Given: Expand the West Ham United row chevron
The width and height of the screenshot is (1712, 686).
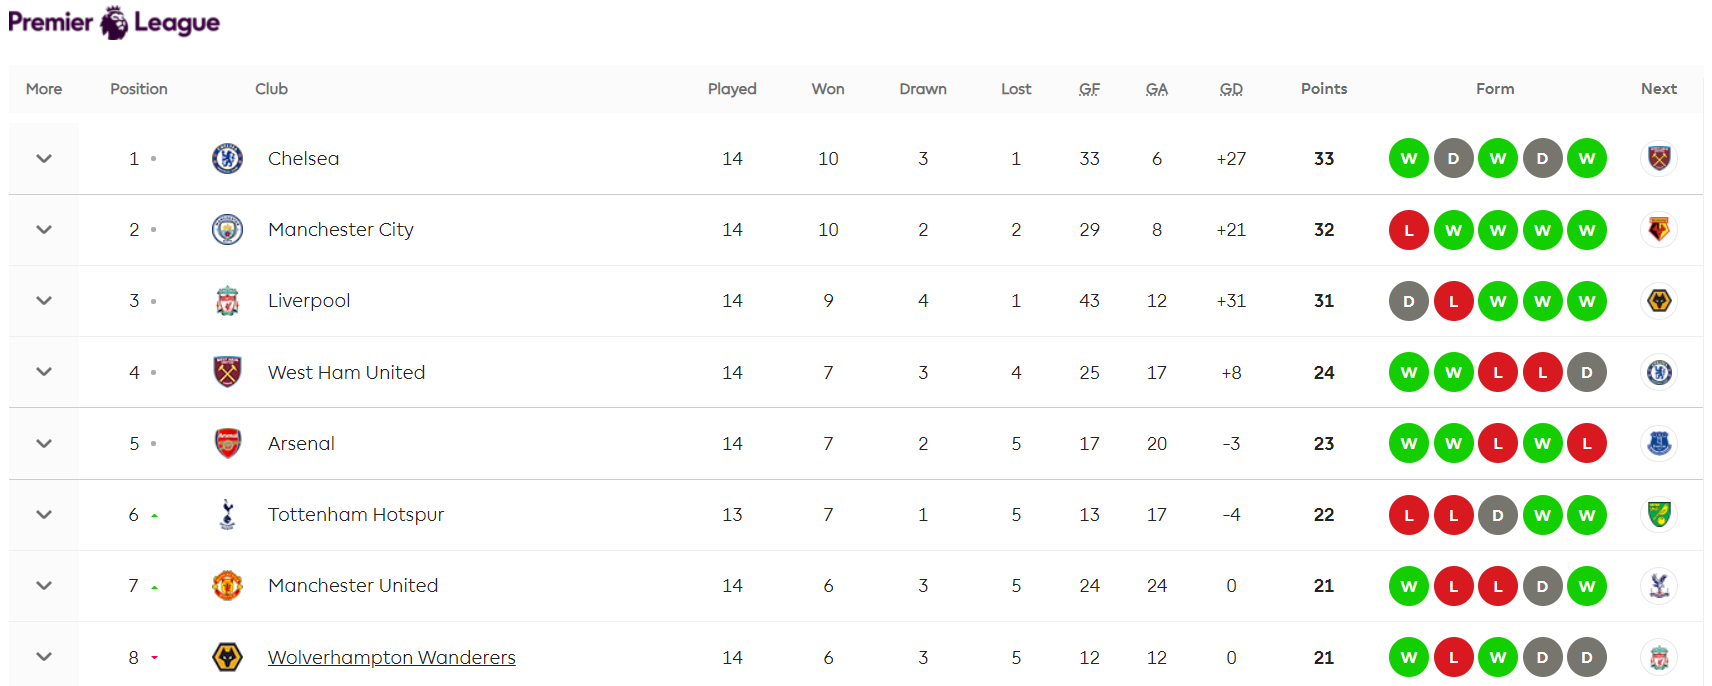Looking at the screenshot, I should point(44,372).
